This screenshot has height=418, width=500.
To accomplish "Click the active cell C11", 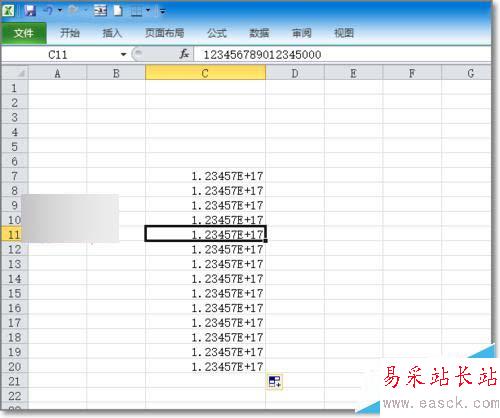I will pos(205,234).
